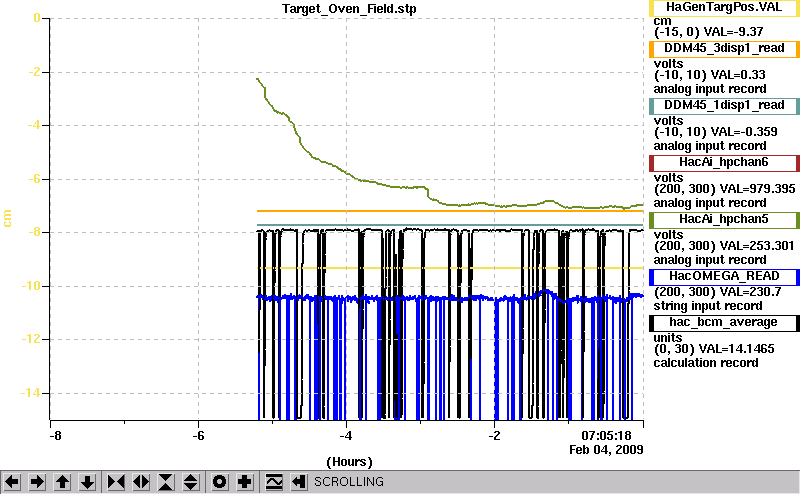Click the VAL=-0.359 readout text
Viewport: 800px width, 494px height.
(744, 132)
